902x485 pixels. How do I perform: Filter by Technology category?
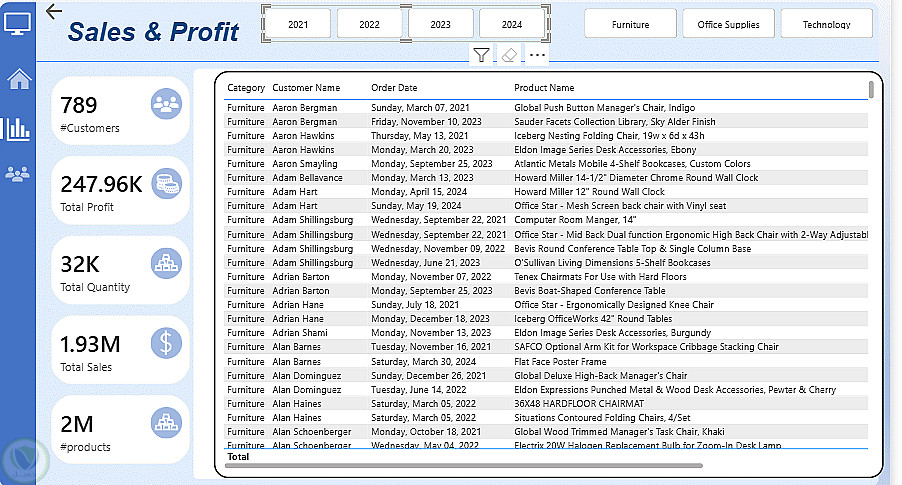(x=827, y=24)
